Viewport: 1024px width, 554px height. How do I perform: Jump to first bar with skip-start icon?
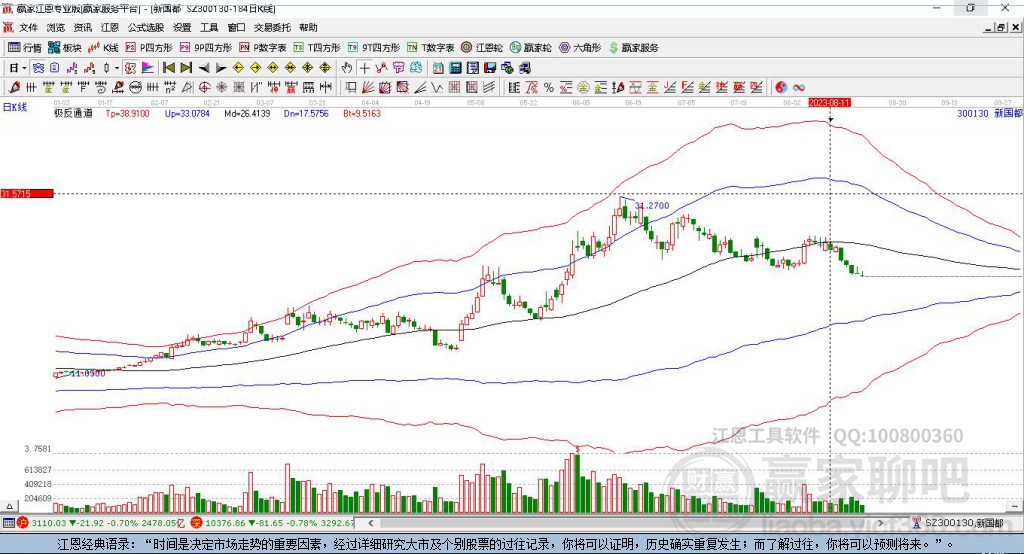[168, 68]
